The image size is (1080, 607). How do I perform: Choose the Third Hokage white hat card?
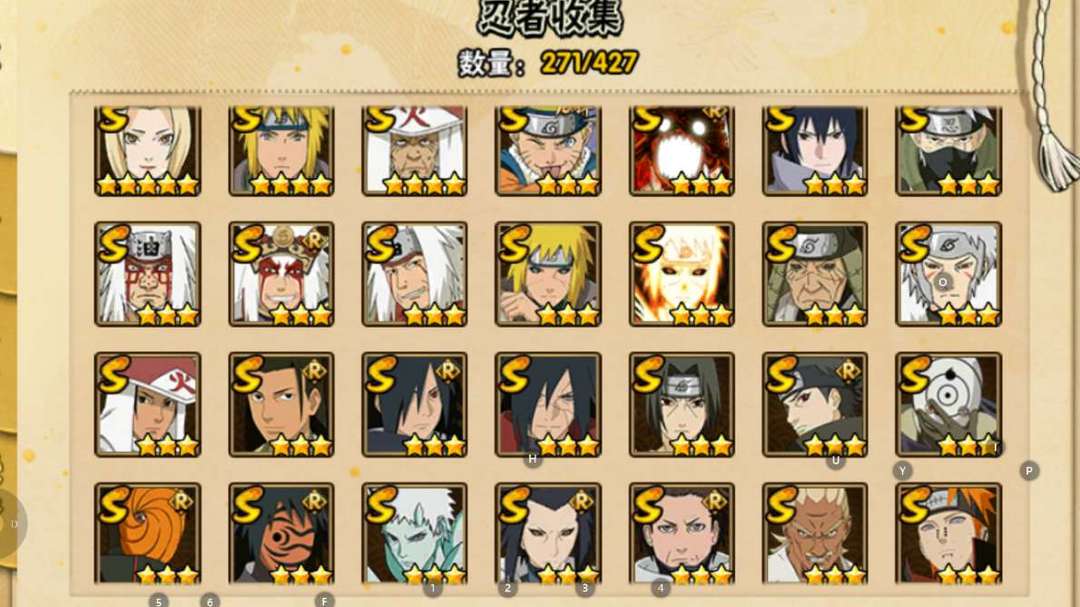pyautogui.click(x=415, y=150)
